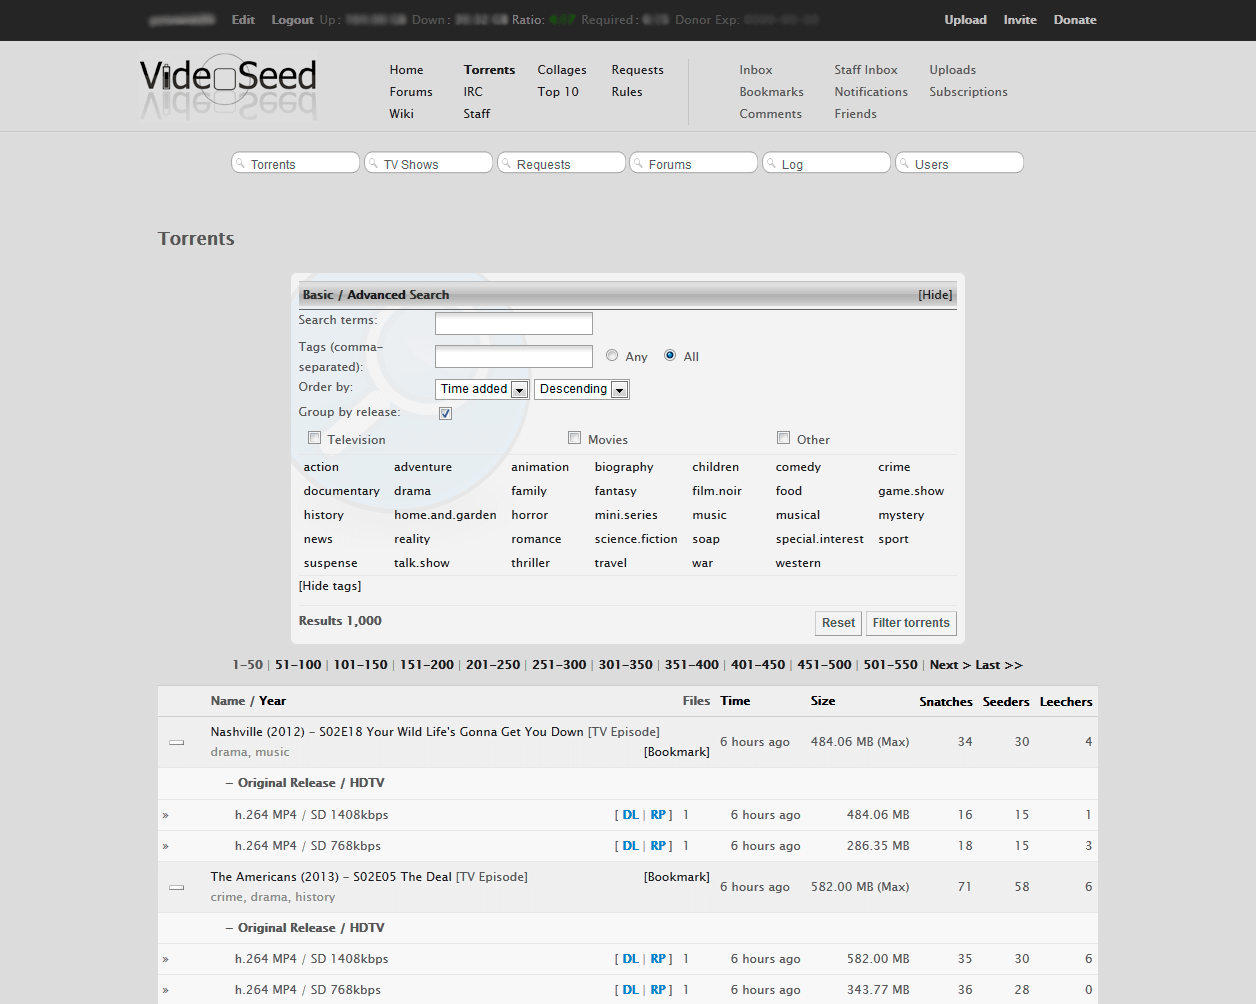Image resolution: width=1256 pixels, height=1004 pixels.
Task: Select the Any tags radio button
Action: point(612,355)
